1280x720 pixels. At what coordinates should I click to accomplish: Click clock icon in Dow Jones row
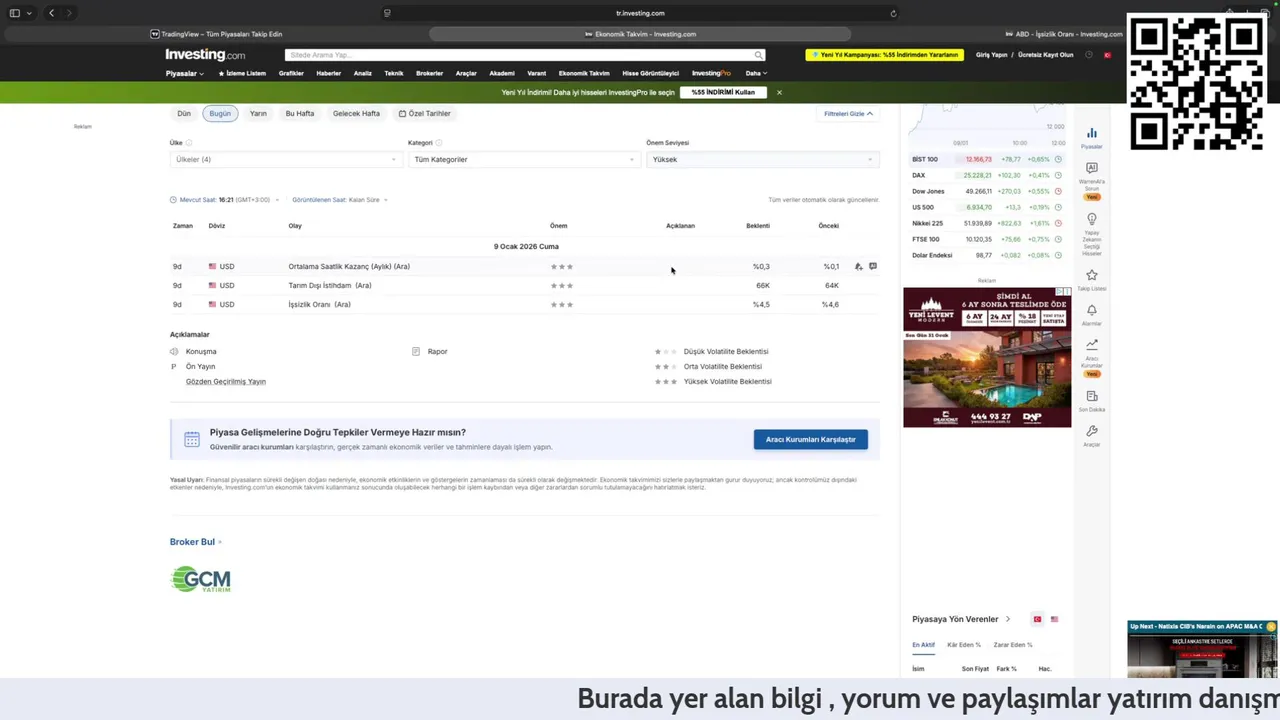[1058, 191]
